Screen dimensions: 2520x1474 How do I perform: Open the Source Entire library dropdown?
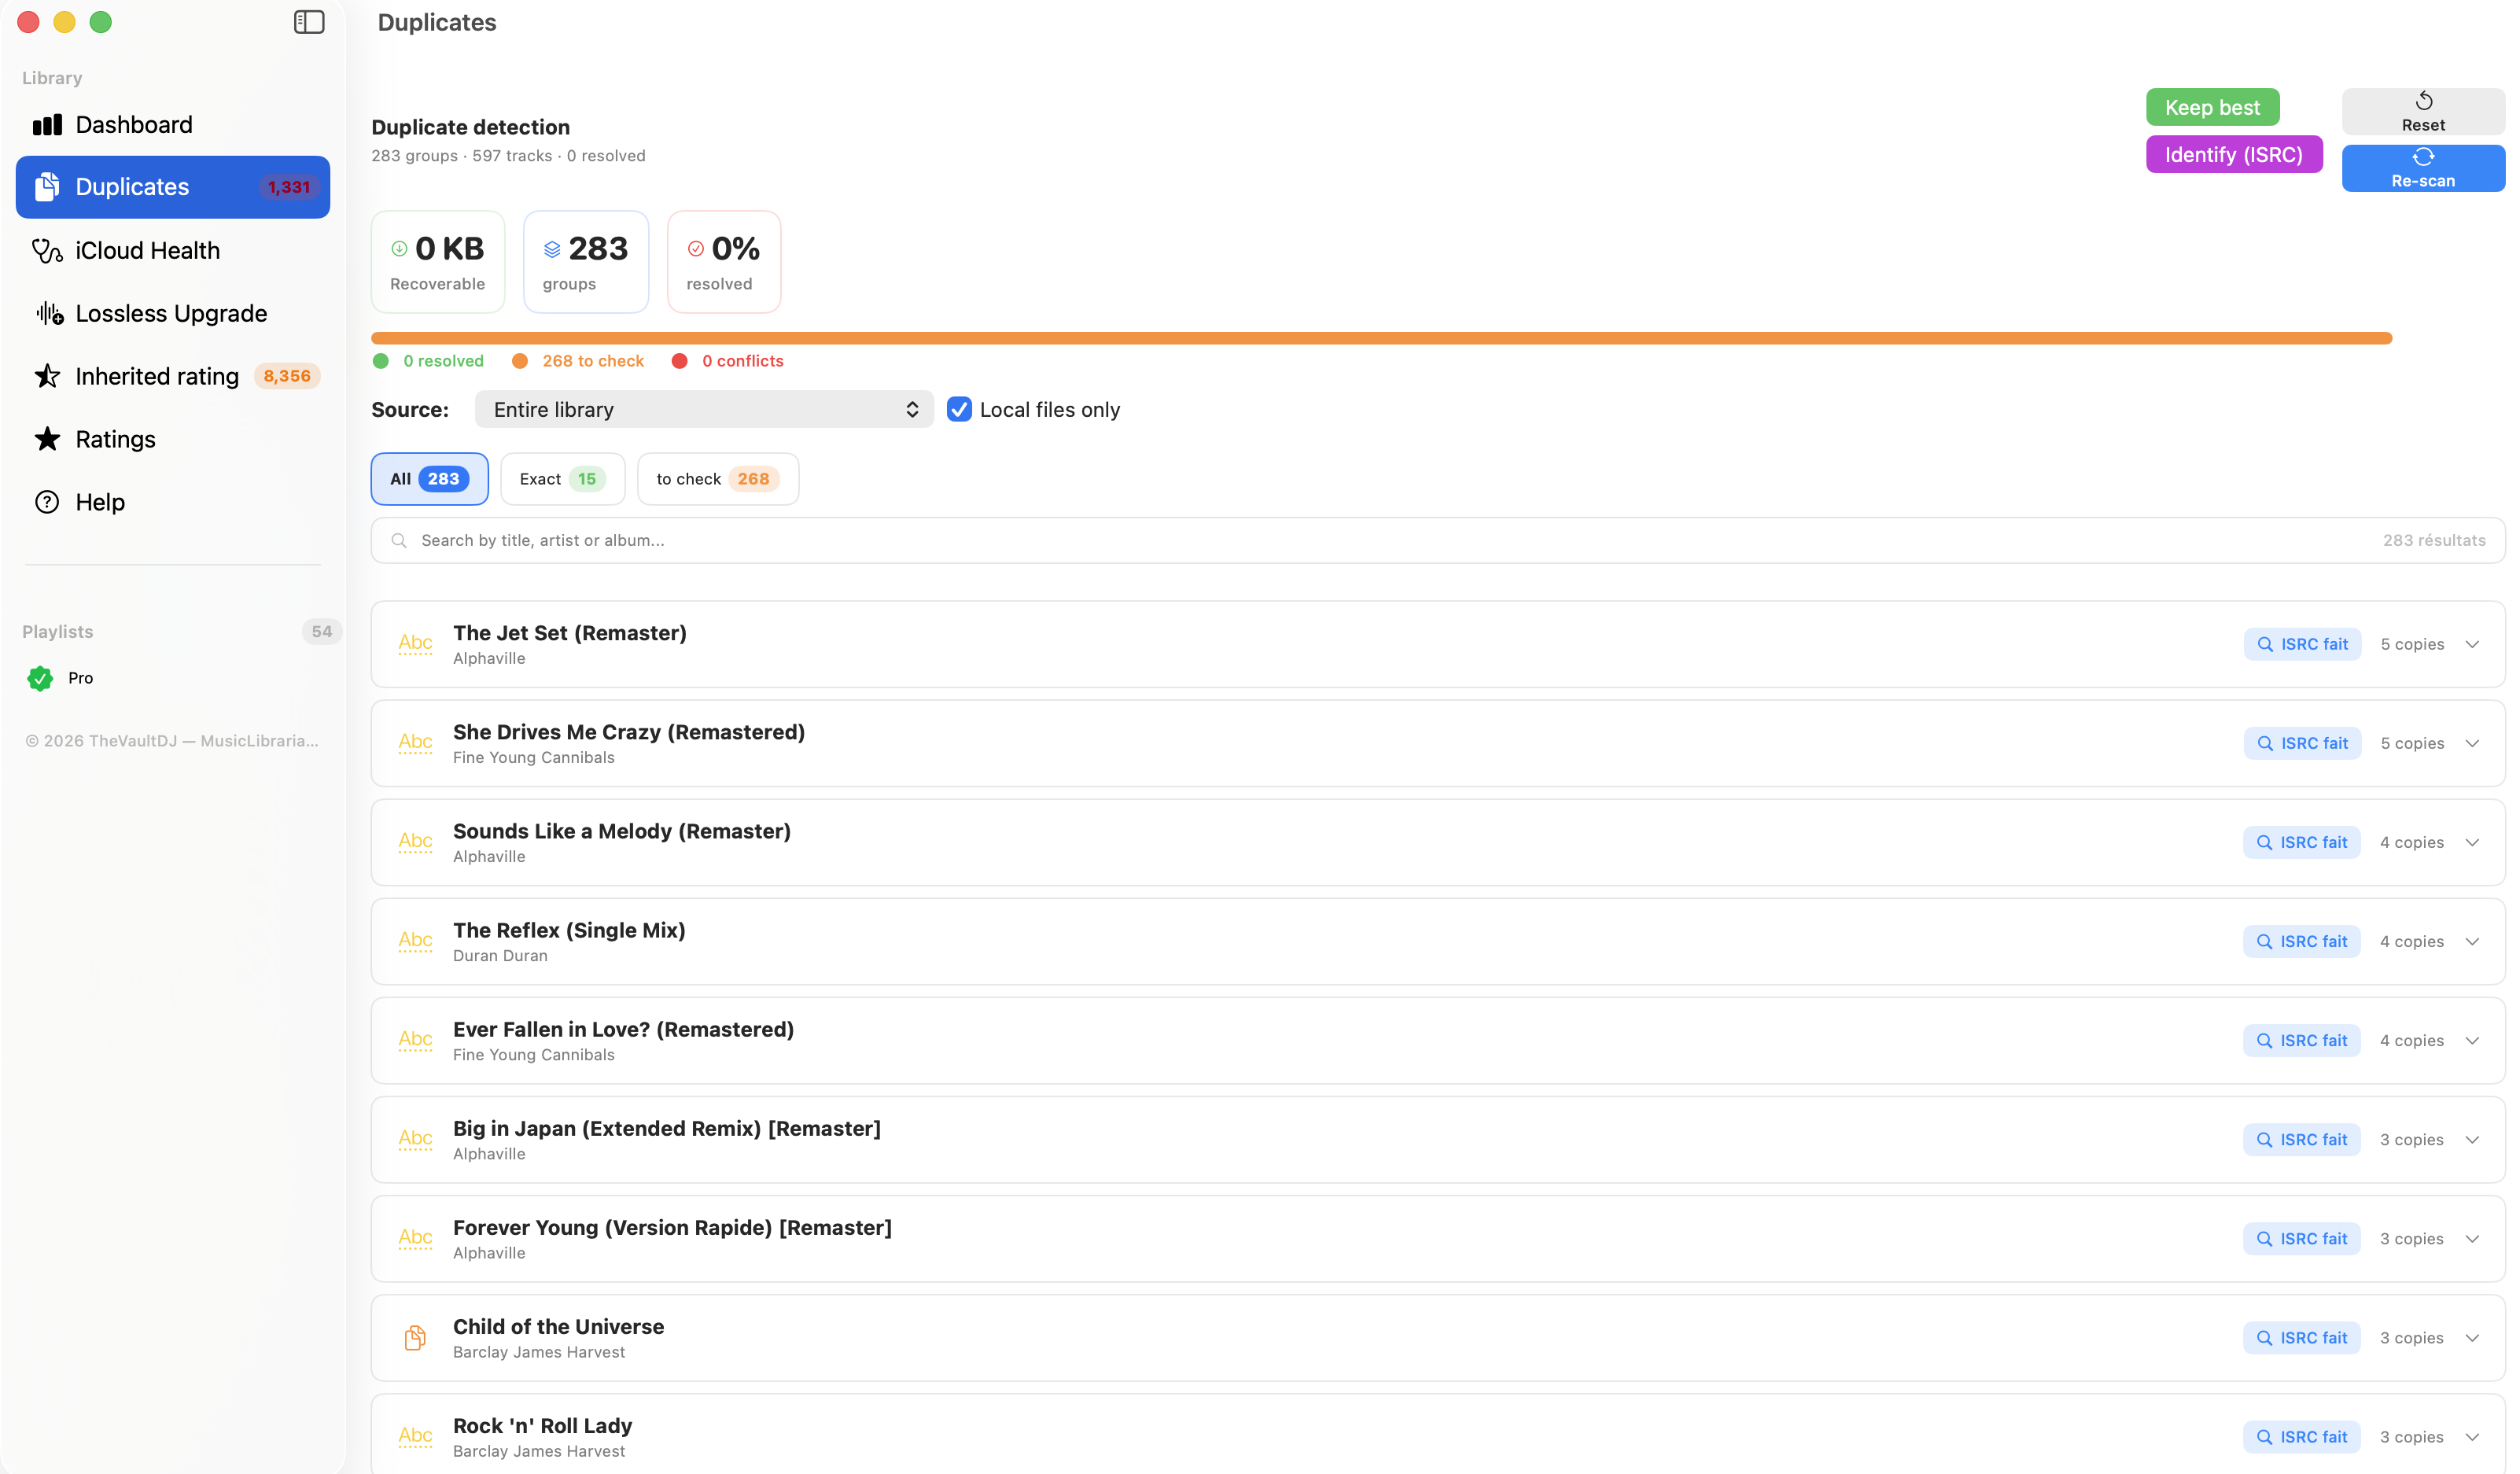click(703, 409)
